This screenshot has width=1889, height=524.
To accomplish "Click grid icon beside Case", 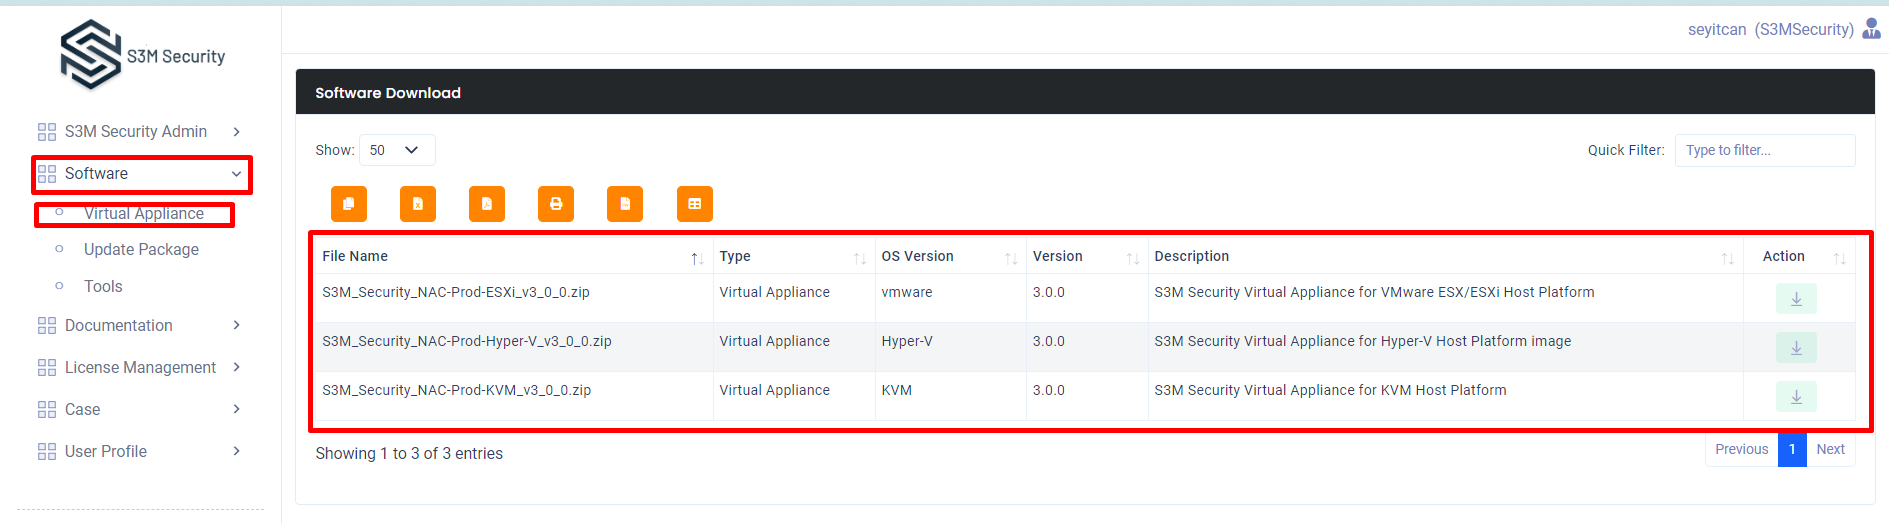I will (47, 410).
